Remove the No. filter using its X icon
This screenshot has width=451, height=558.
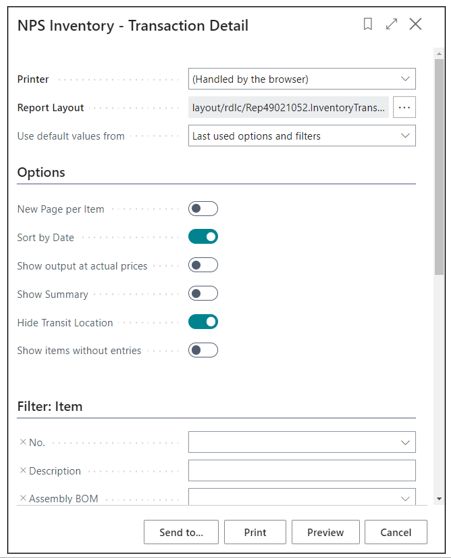point(23,442)
